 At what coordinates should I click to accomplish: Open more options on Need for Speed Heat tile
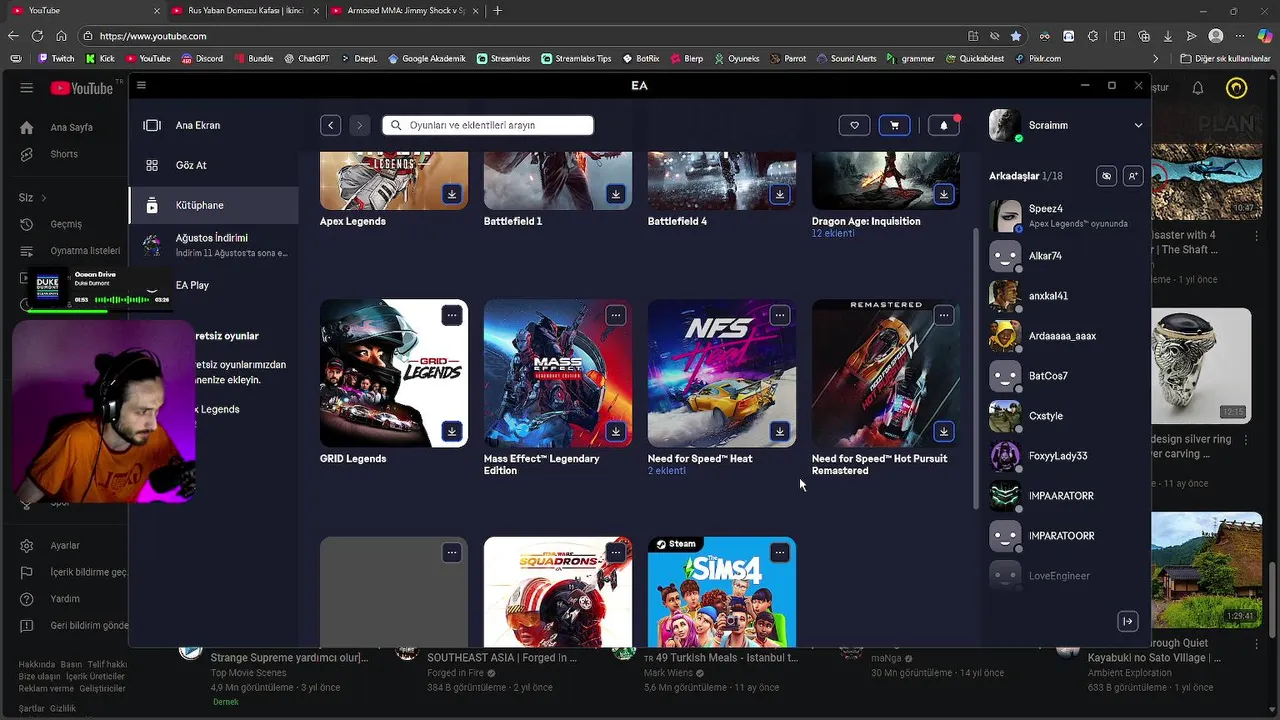tap(780, 315)
